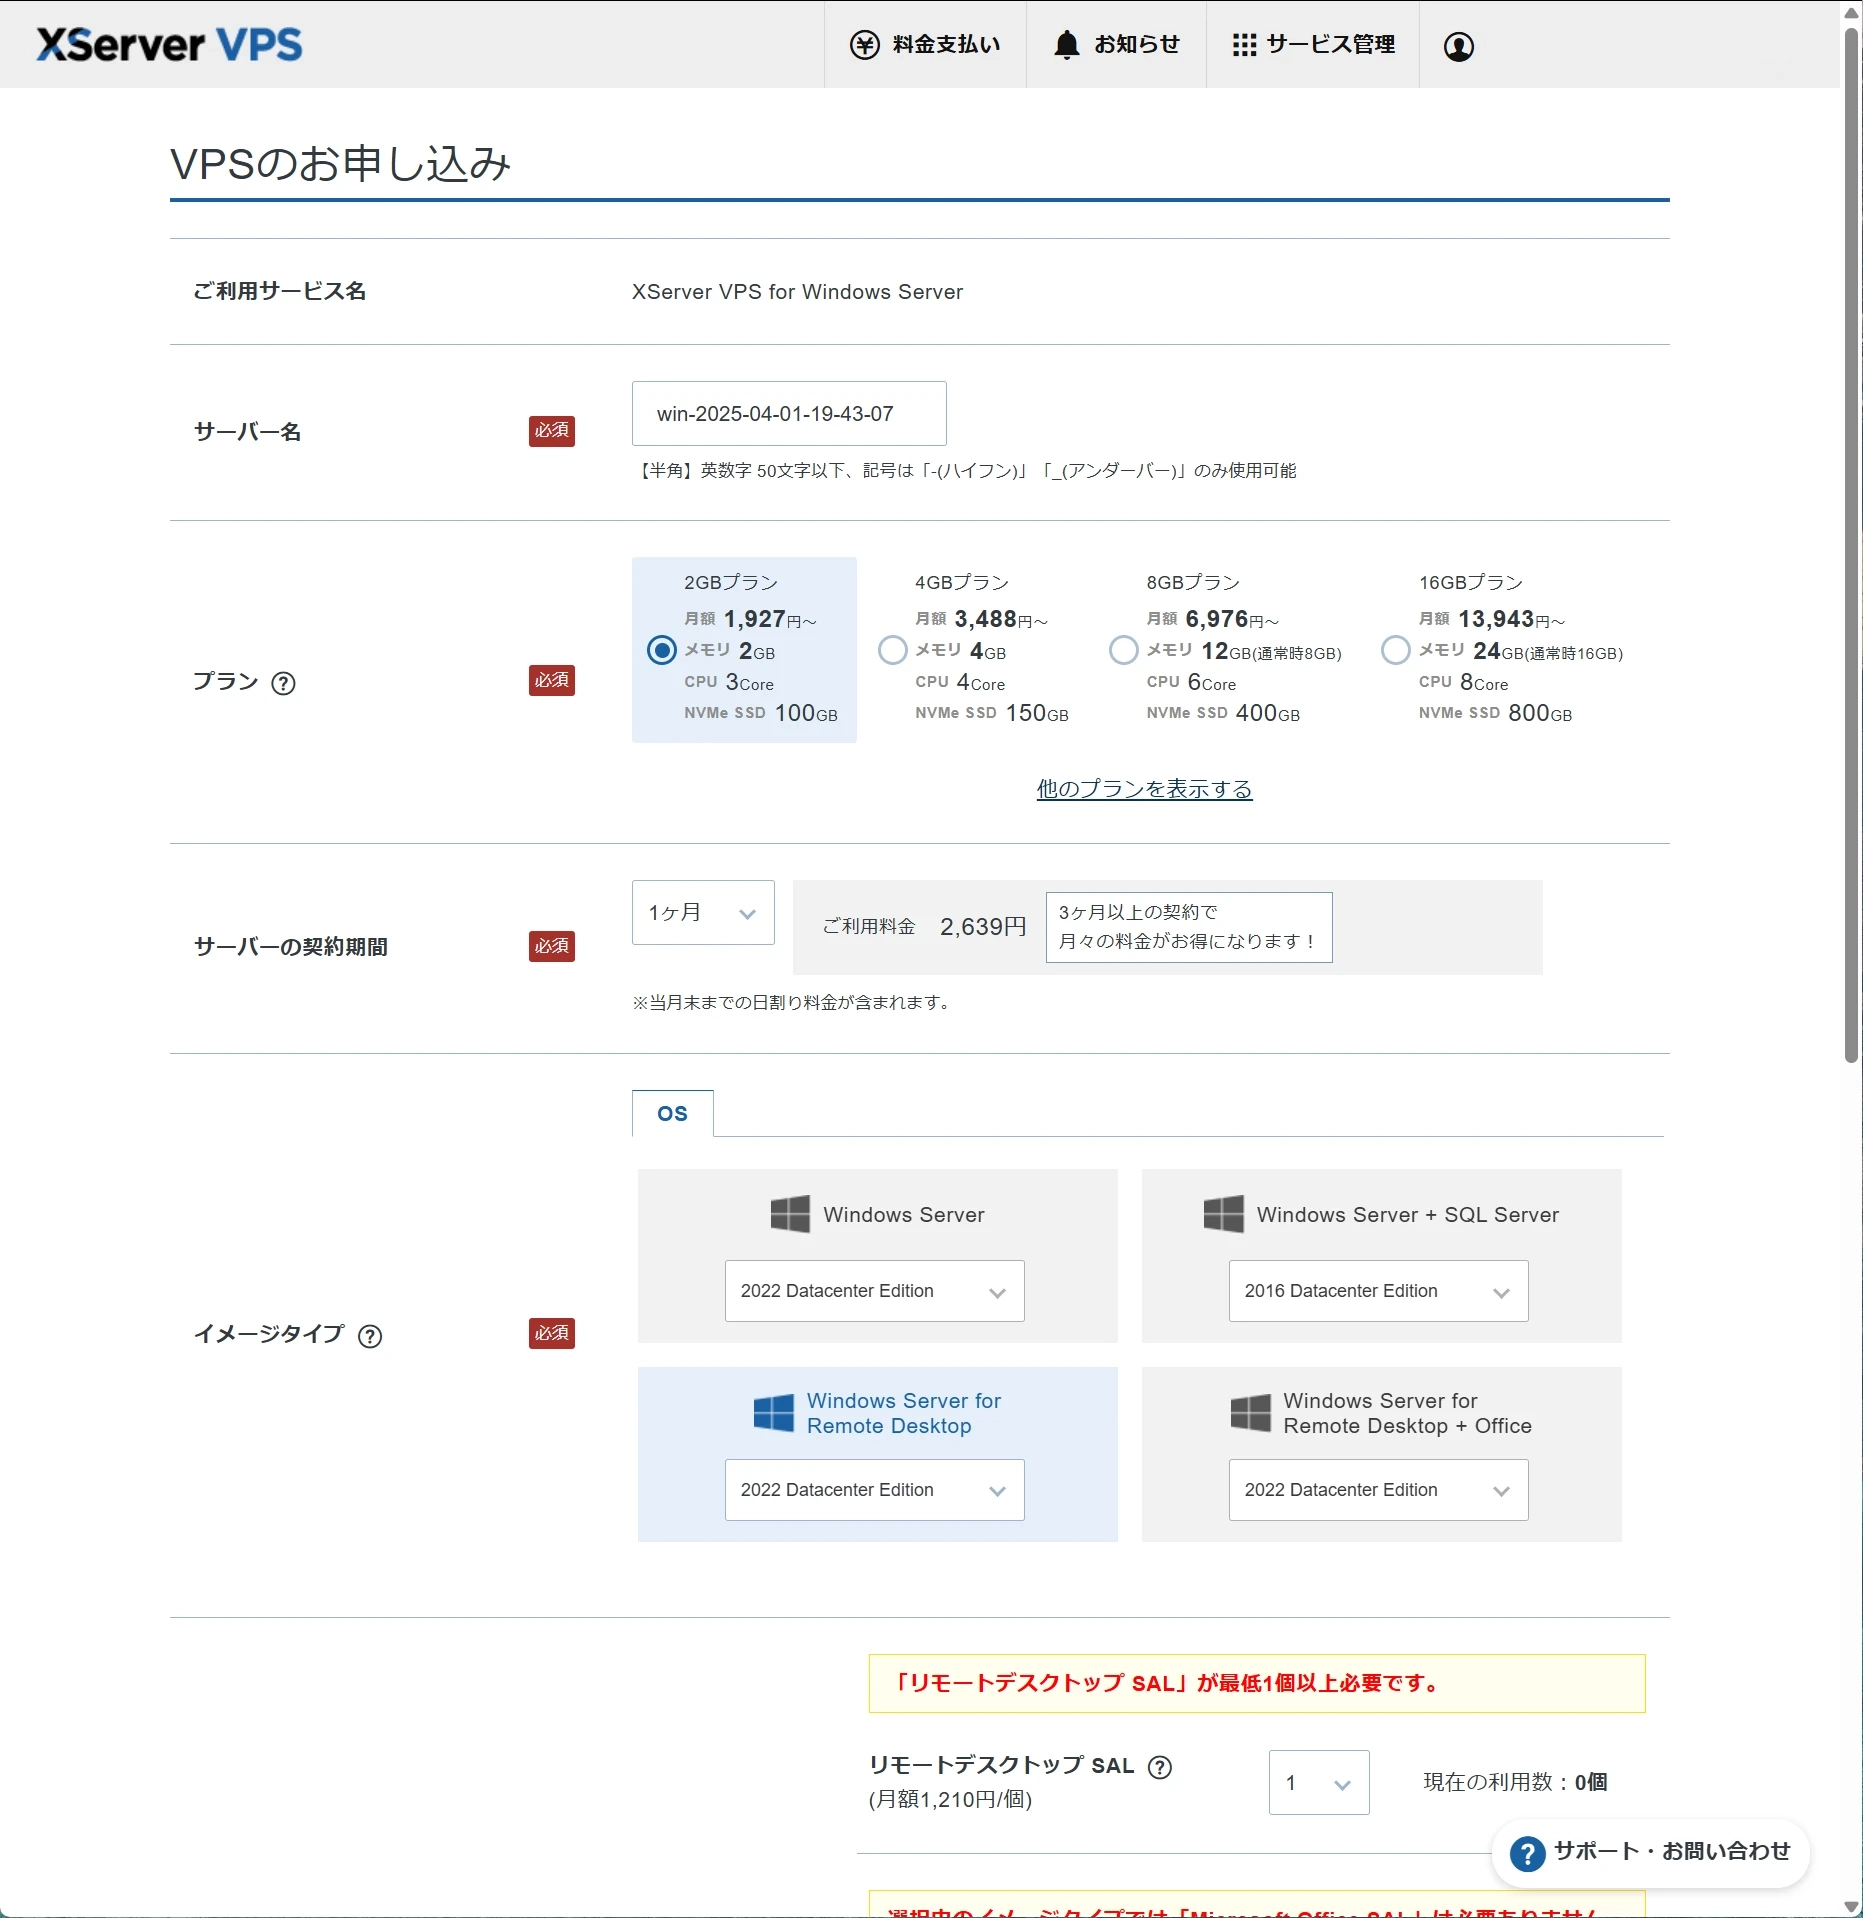Click the help icon next to イメージタイプ
1863x1918 pixels.
370,1336
